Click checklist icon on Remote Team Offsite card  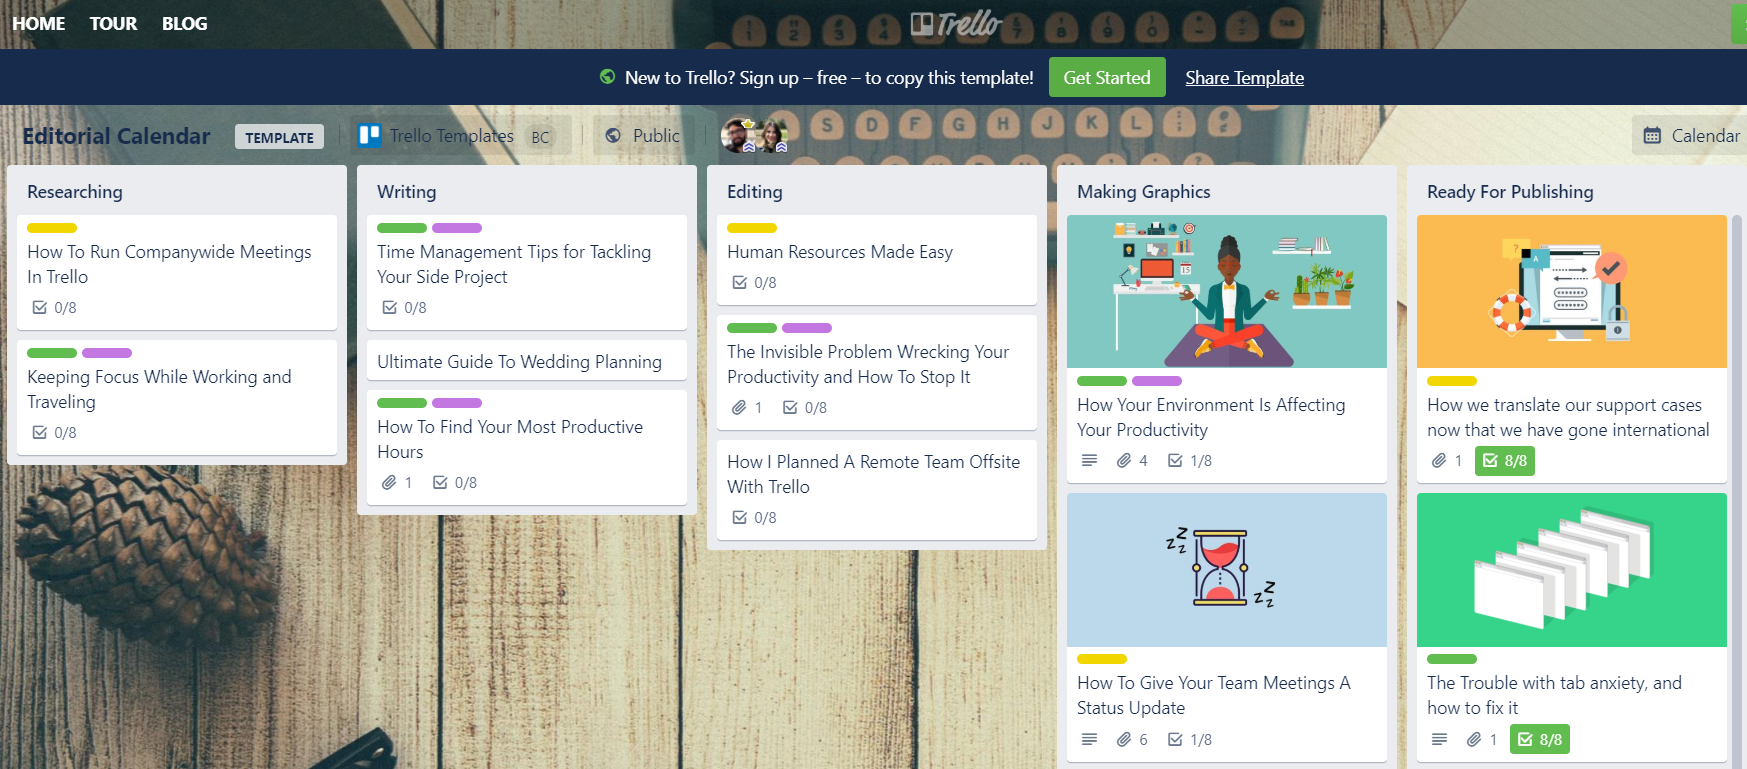click(740, 518)
